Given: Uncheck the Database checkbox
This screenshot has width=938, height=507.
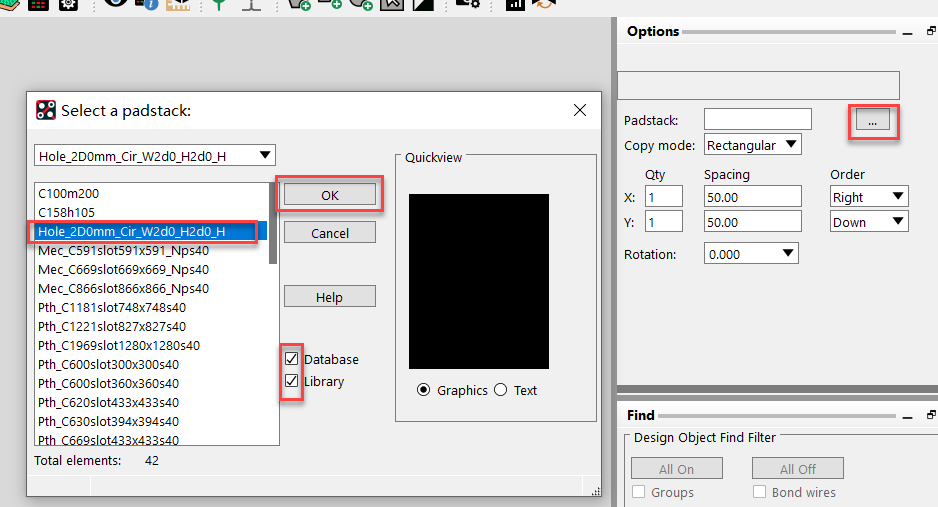Looking at the screenshot, I should 292,359.
